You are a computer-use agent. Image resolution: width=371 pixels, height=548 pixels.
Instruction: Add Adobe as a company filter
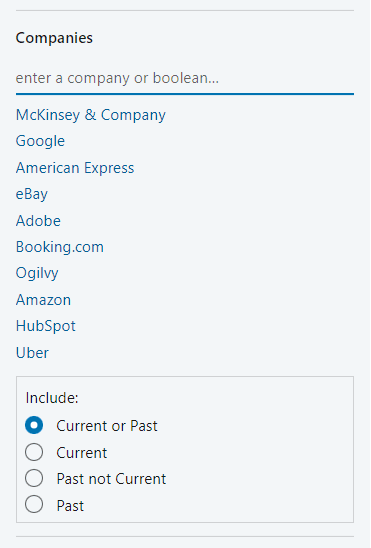tap(38, 221)
